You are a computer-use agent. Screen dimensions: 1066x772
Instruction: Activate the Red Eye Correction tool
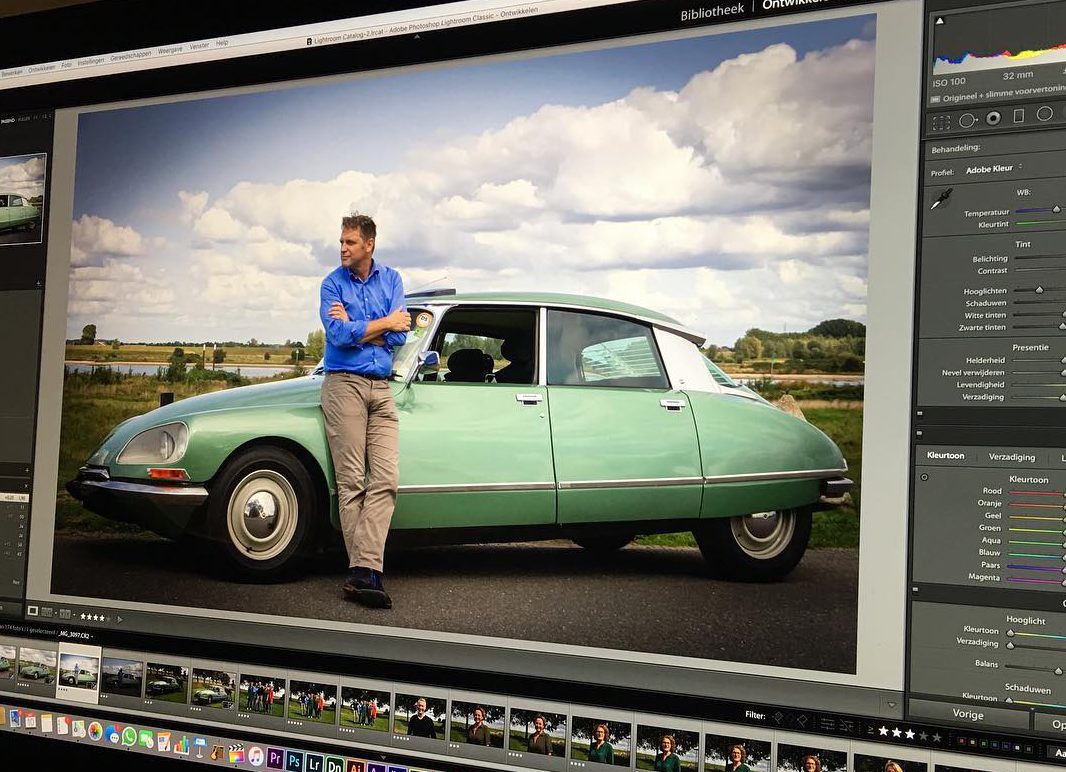[x=993, y=118]
